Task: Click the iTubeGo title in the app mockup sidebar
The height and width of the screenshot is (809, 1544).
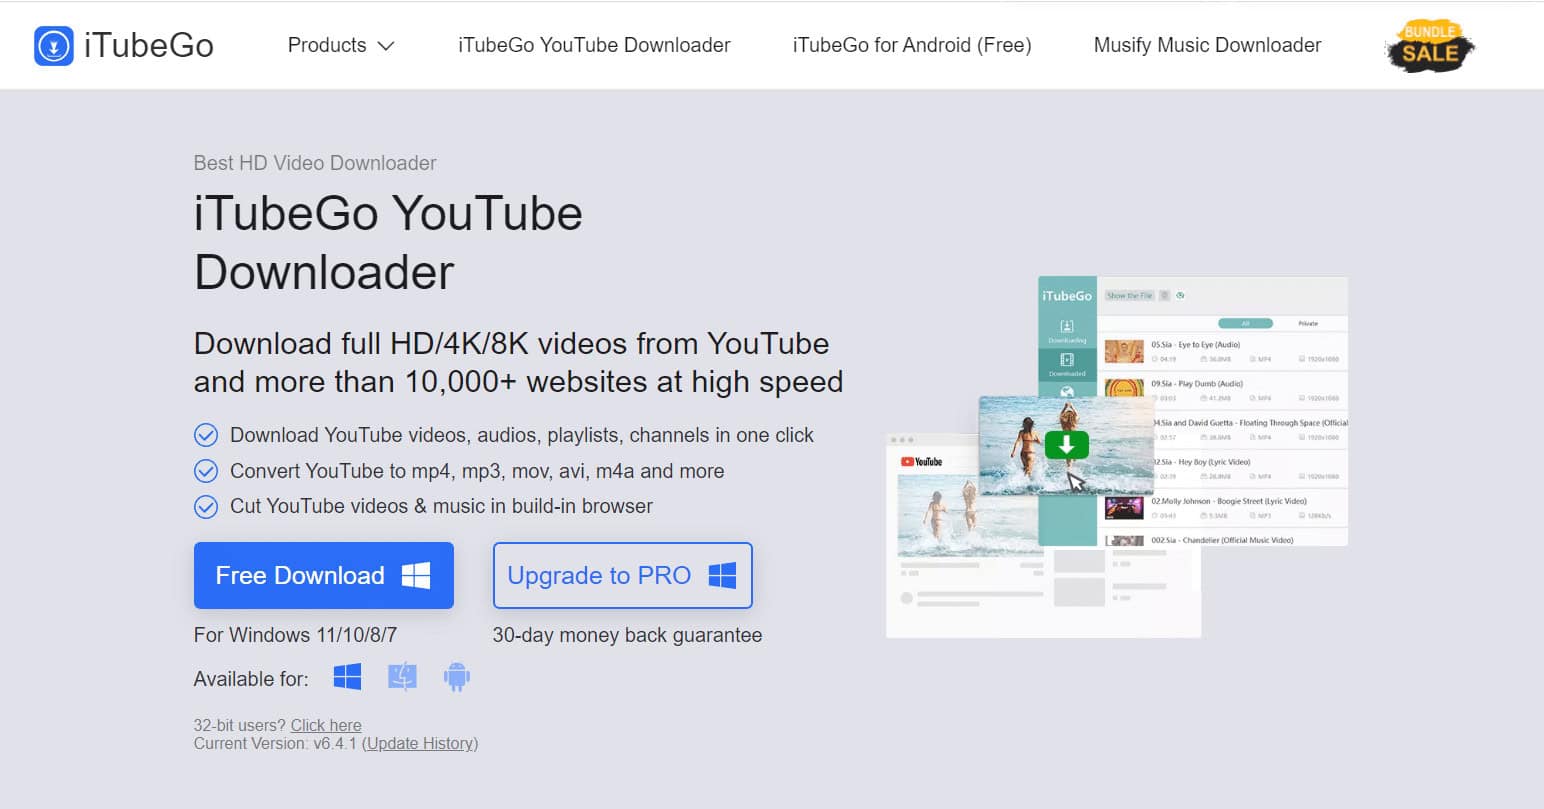Action: 1067,296
